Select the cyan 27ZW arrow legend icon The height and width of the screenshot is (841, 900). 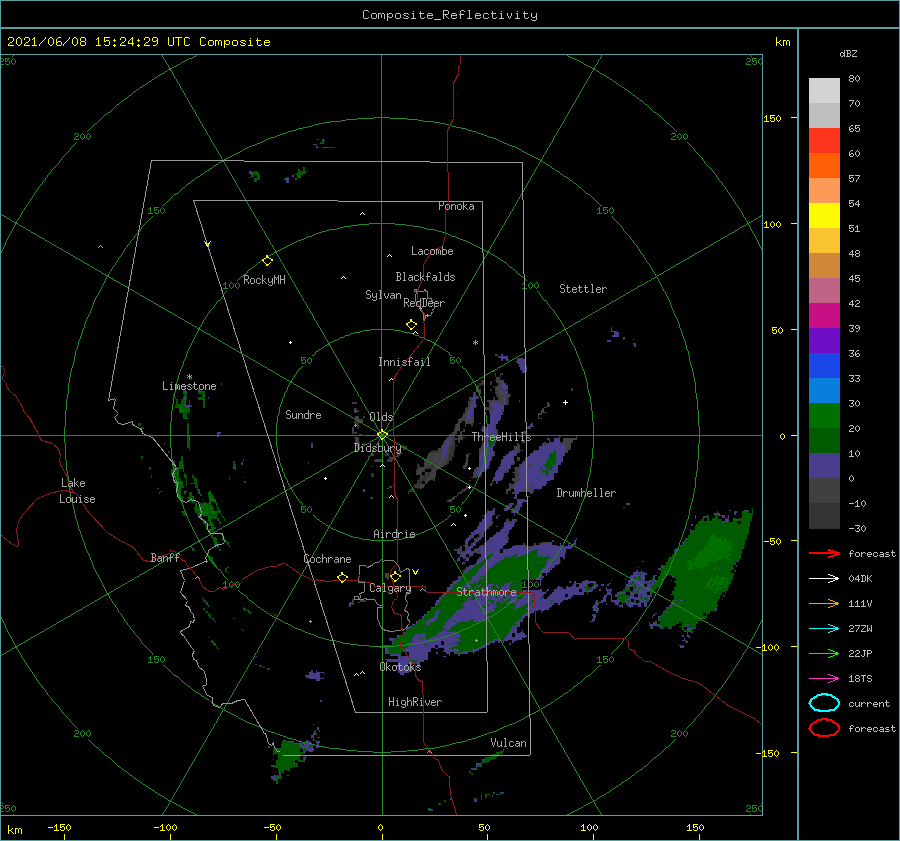pos(824,629)
